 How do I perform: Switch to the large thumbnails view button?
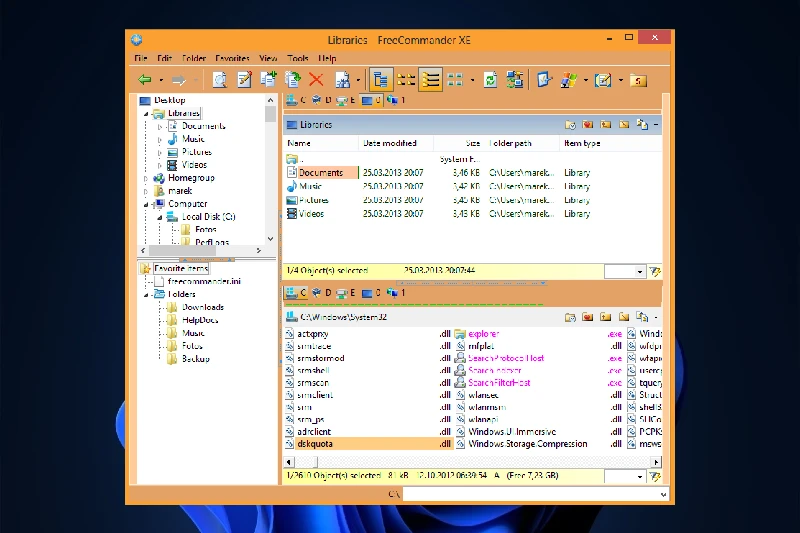coord(455,80)
